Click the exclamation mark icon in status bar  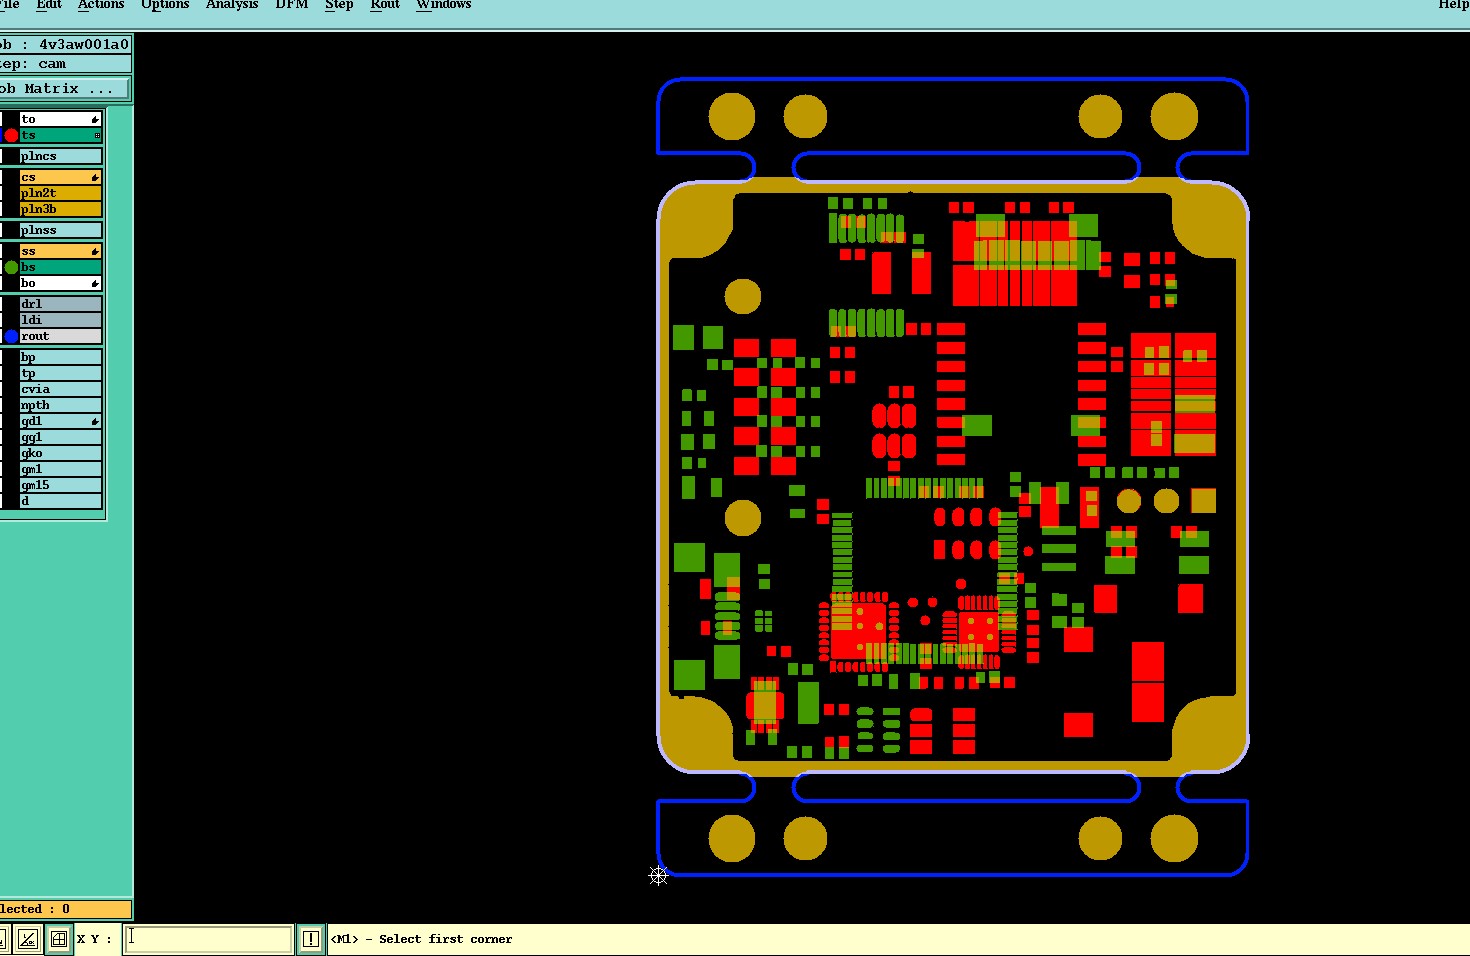coord(311,939)
